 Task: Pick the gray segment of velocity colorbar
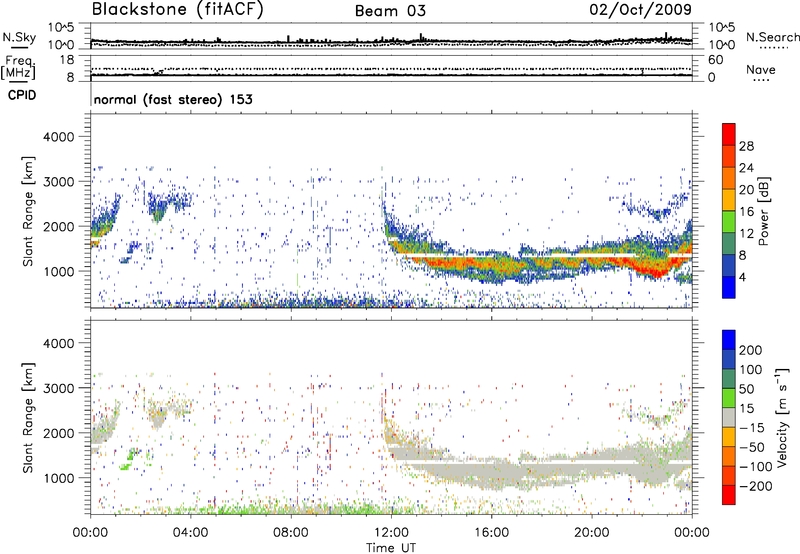coord(729,417)
